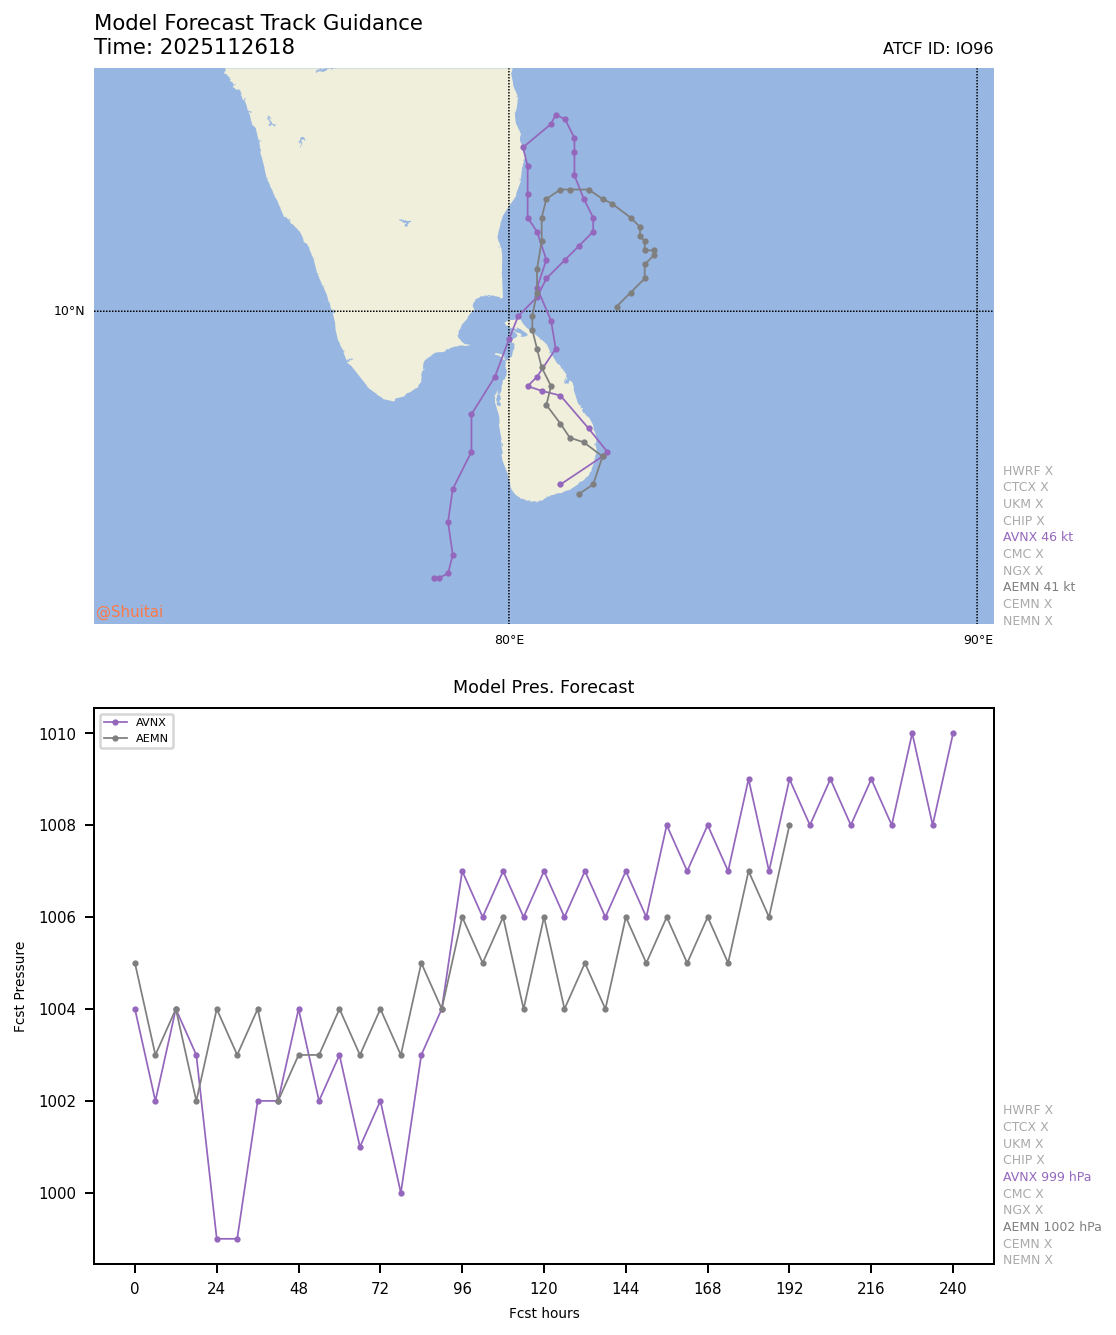Click the 240 tick on forecast hours axis

coord(953,1289)
